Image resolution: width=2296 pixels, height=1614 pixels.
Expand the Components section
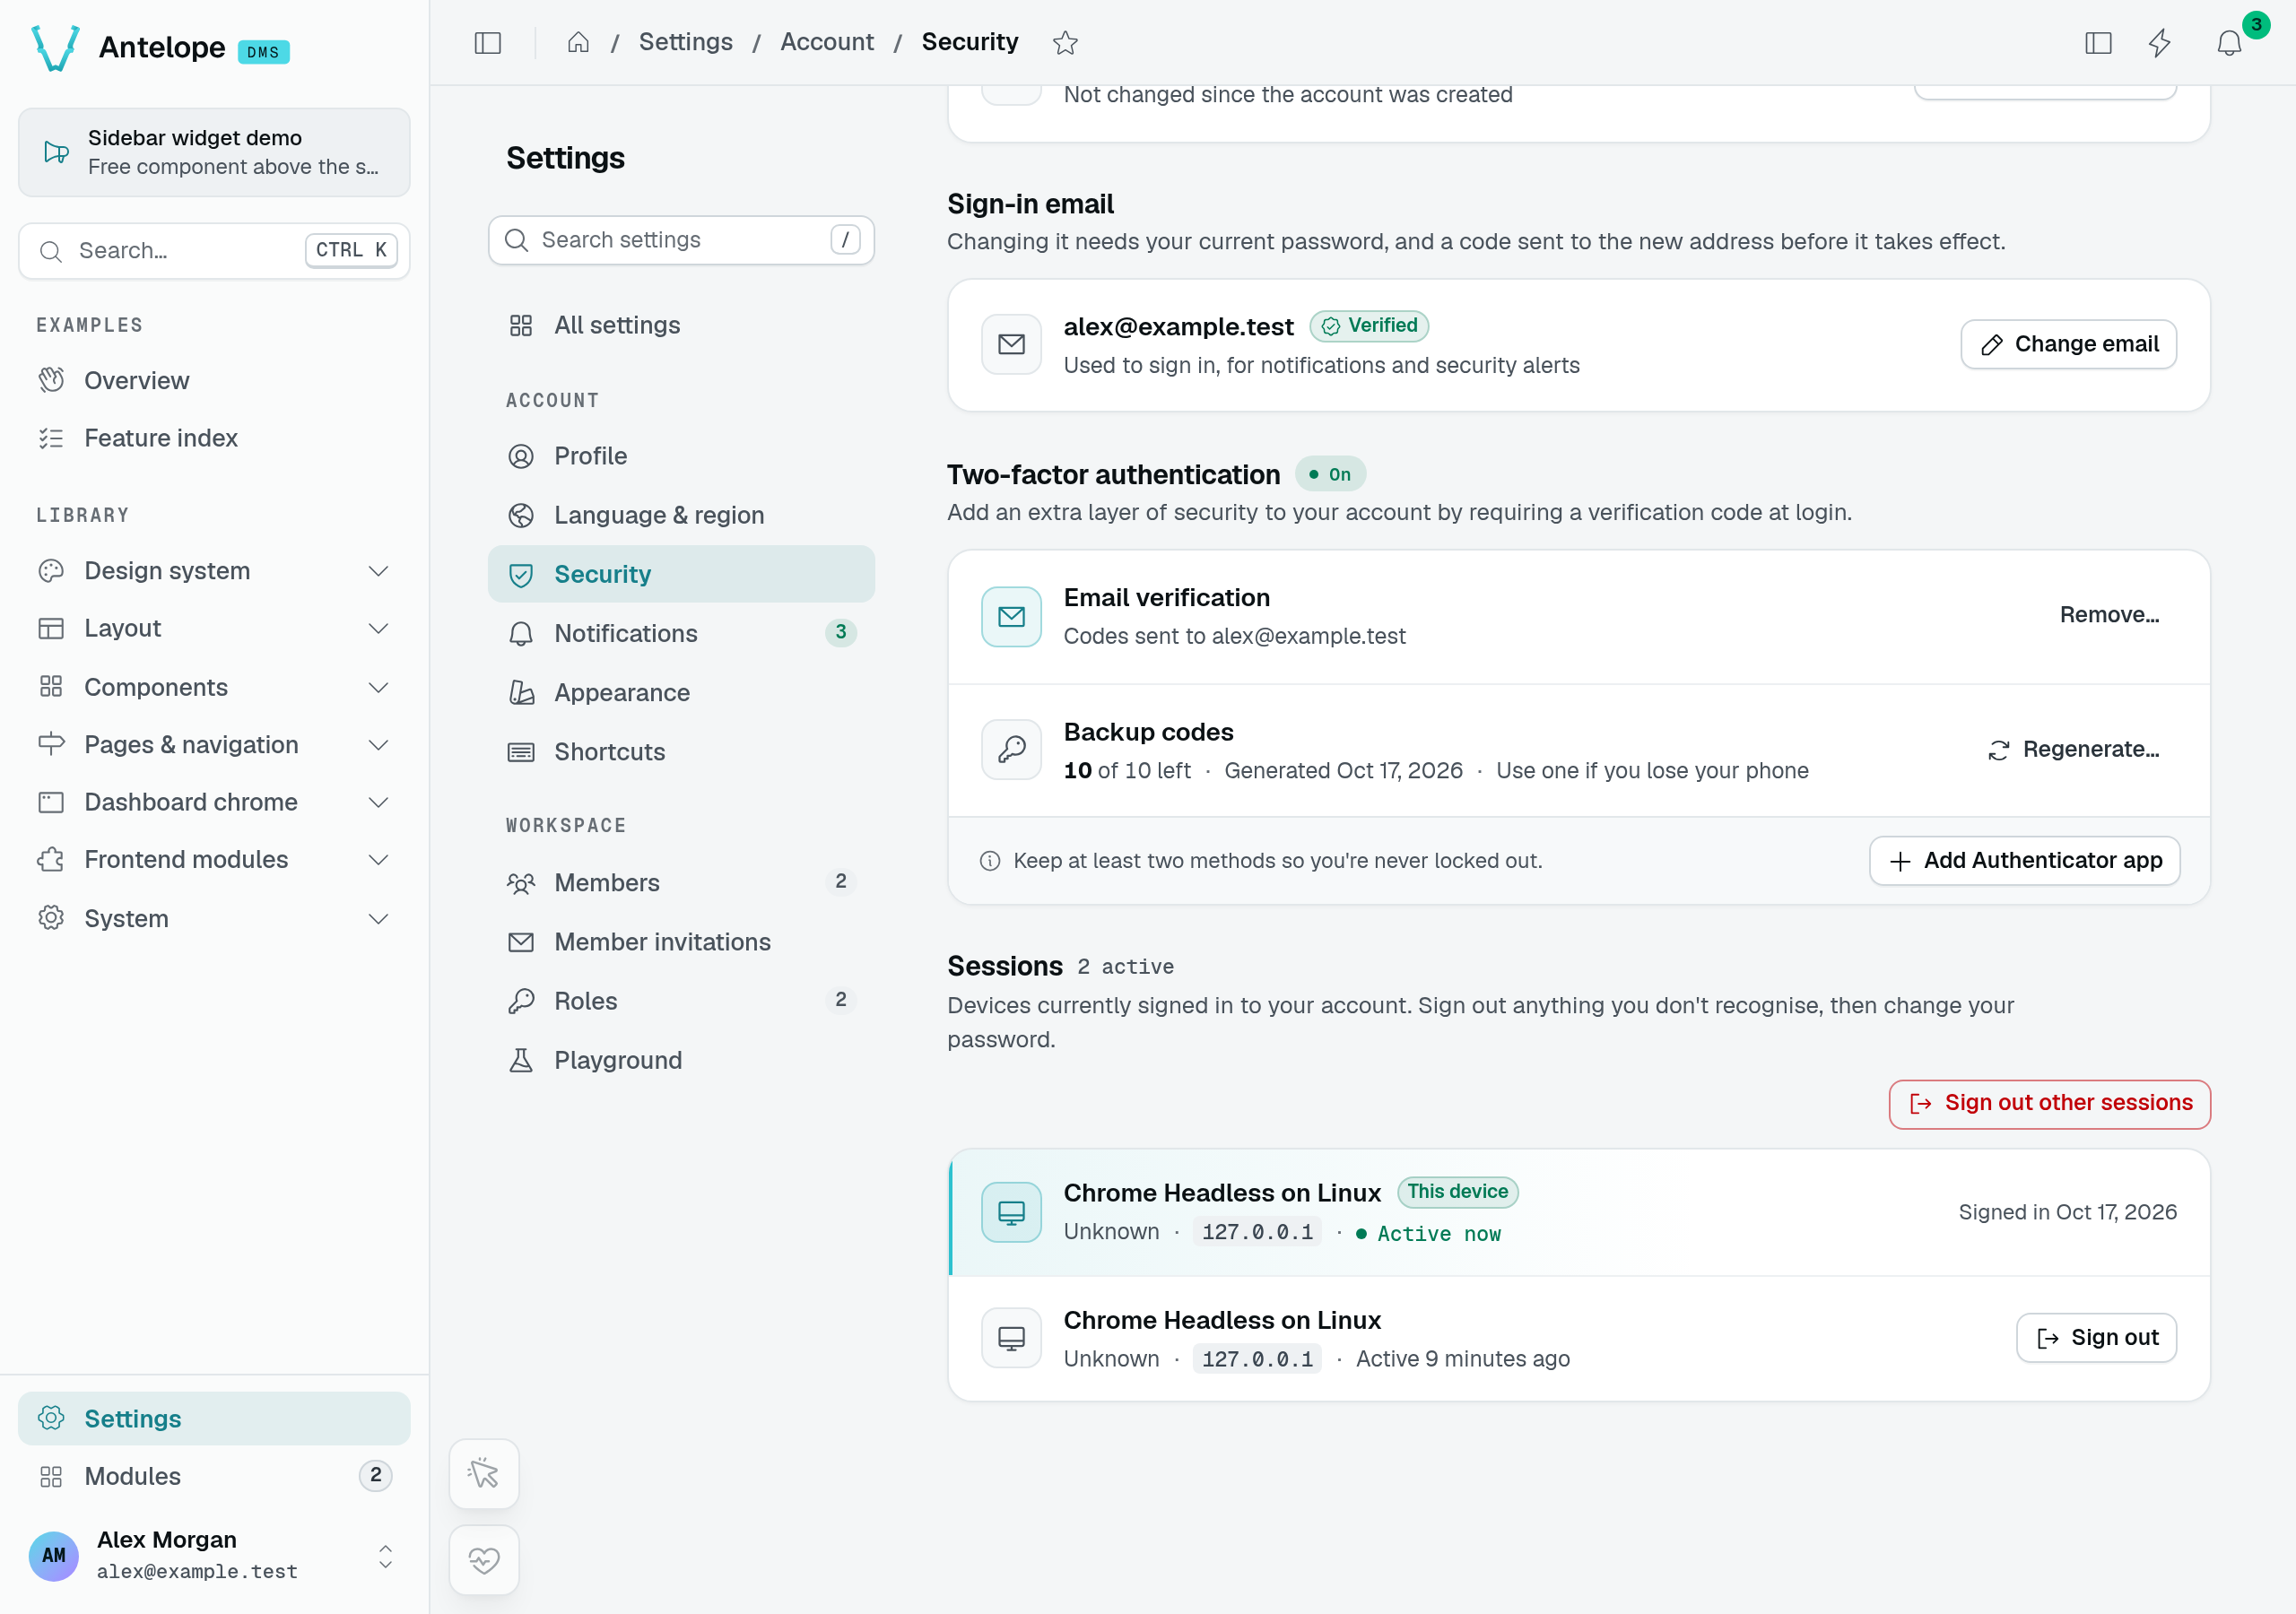pyautogui.click(x=214, y=687)
